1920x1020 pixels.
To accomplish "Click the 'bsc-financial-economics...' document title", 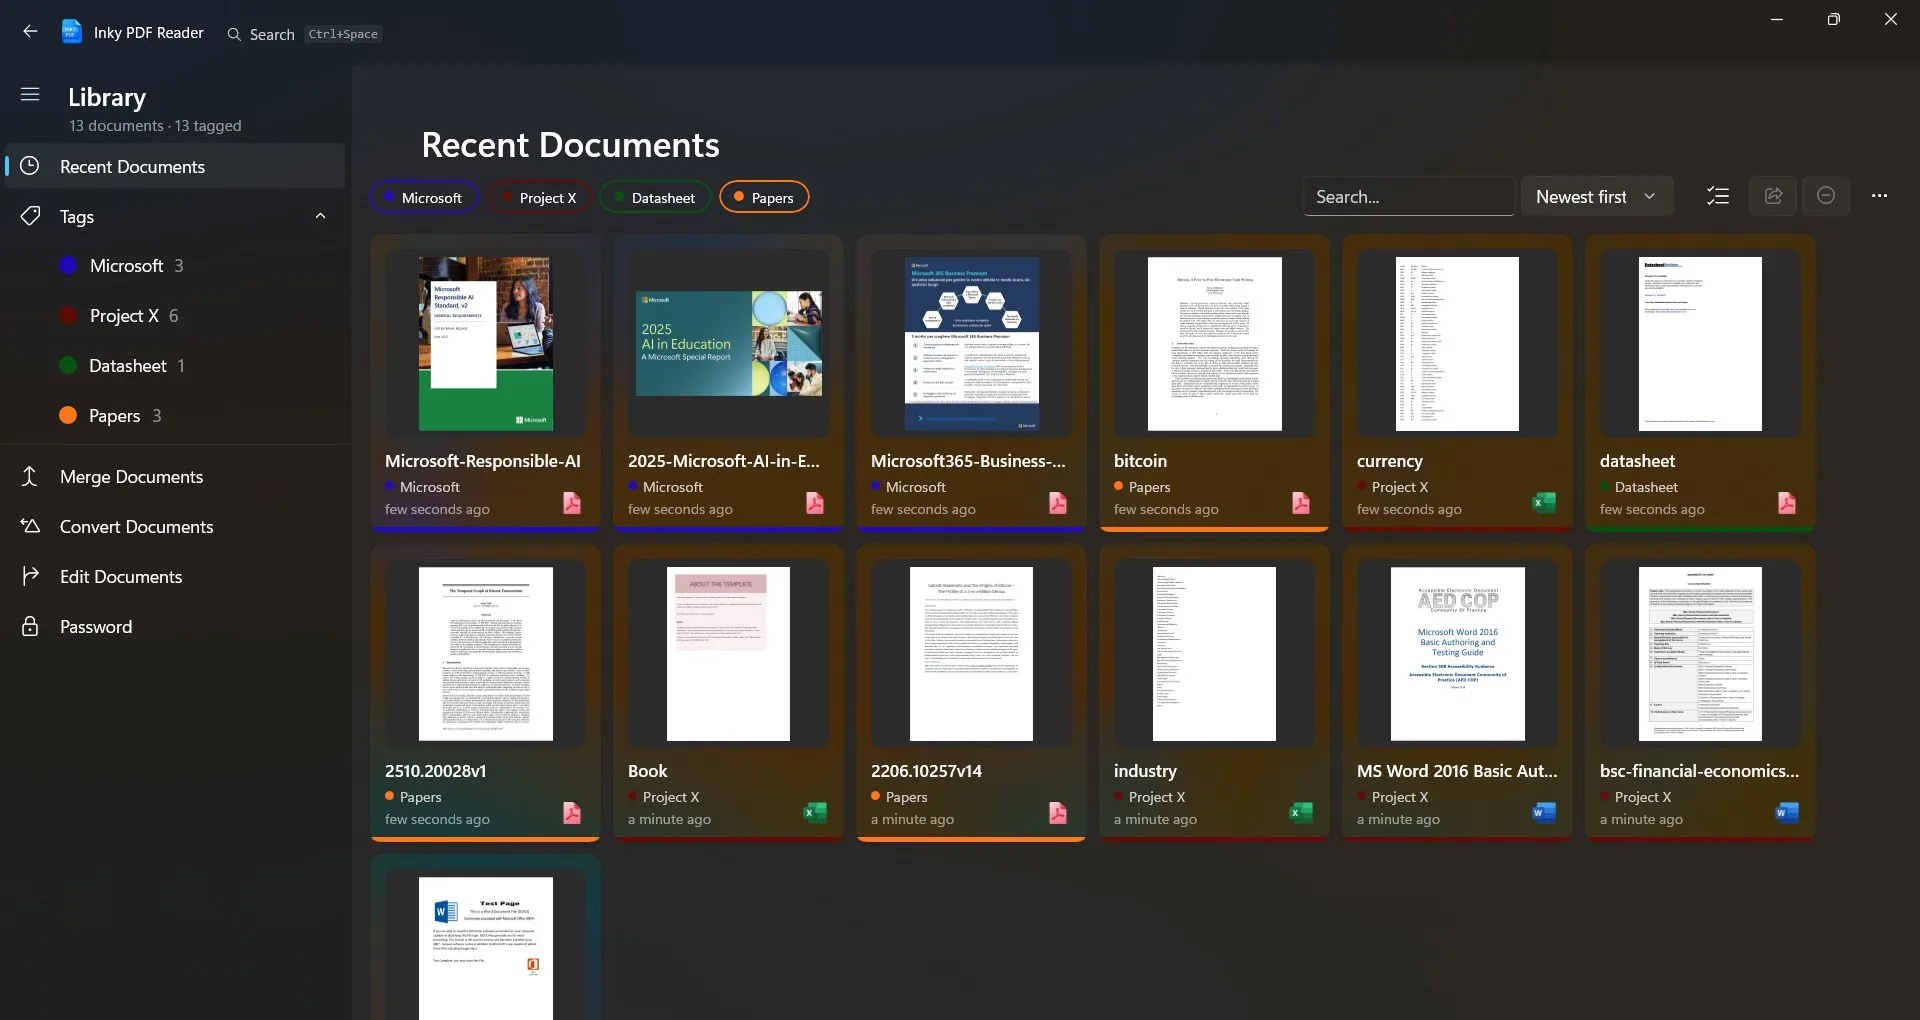I will point(1699,771).
